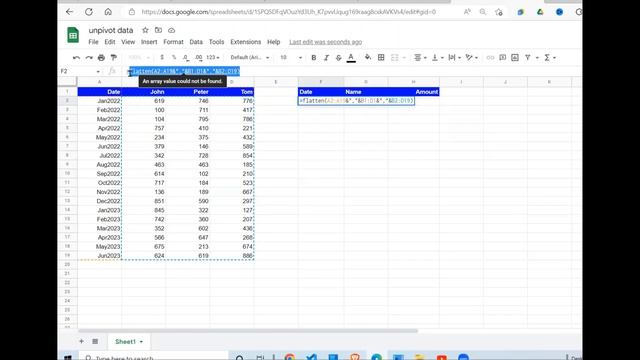
Task: Open the all sheets list icon
Action: point(95,341)
